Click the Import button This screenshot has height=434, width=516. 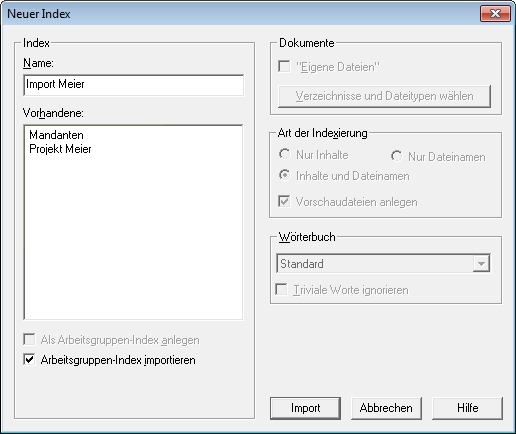click(x=305, y=408)
